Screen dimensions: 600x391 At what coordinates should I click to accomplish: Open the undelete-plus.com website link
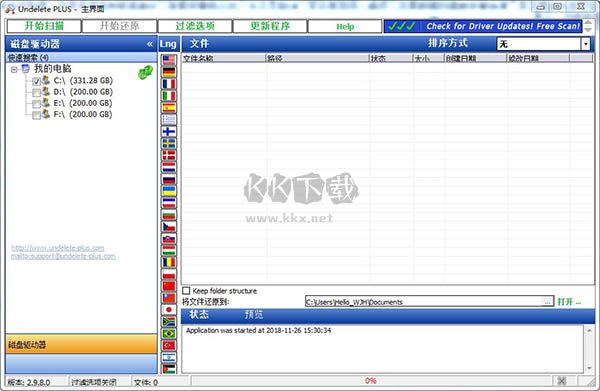coord(58,248)
